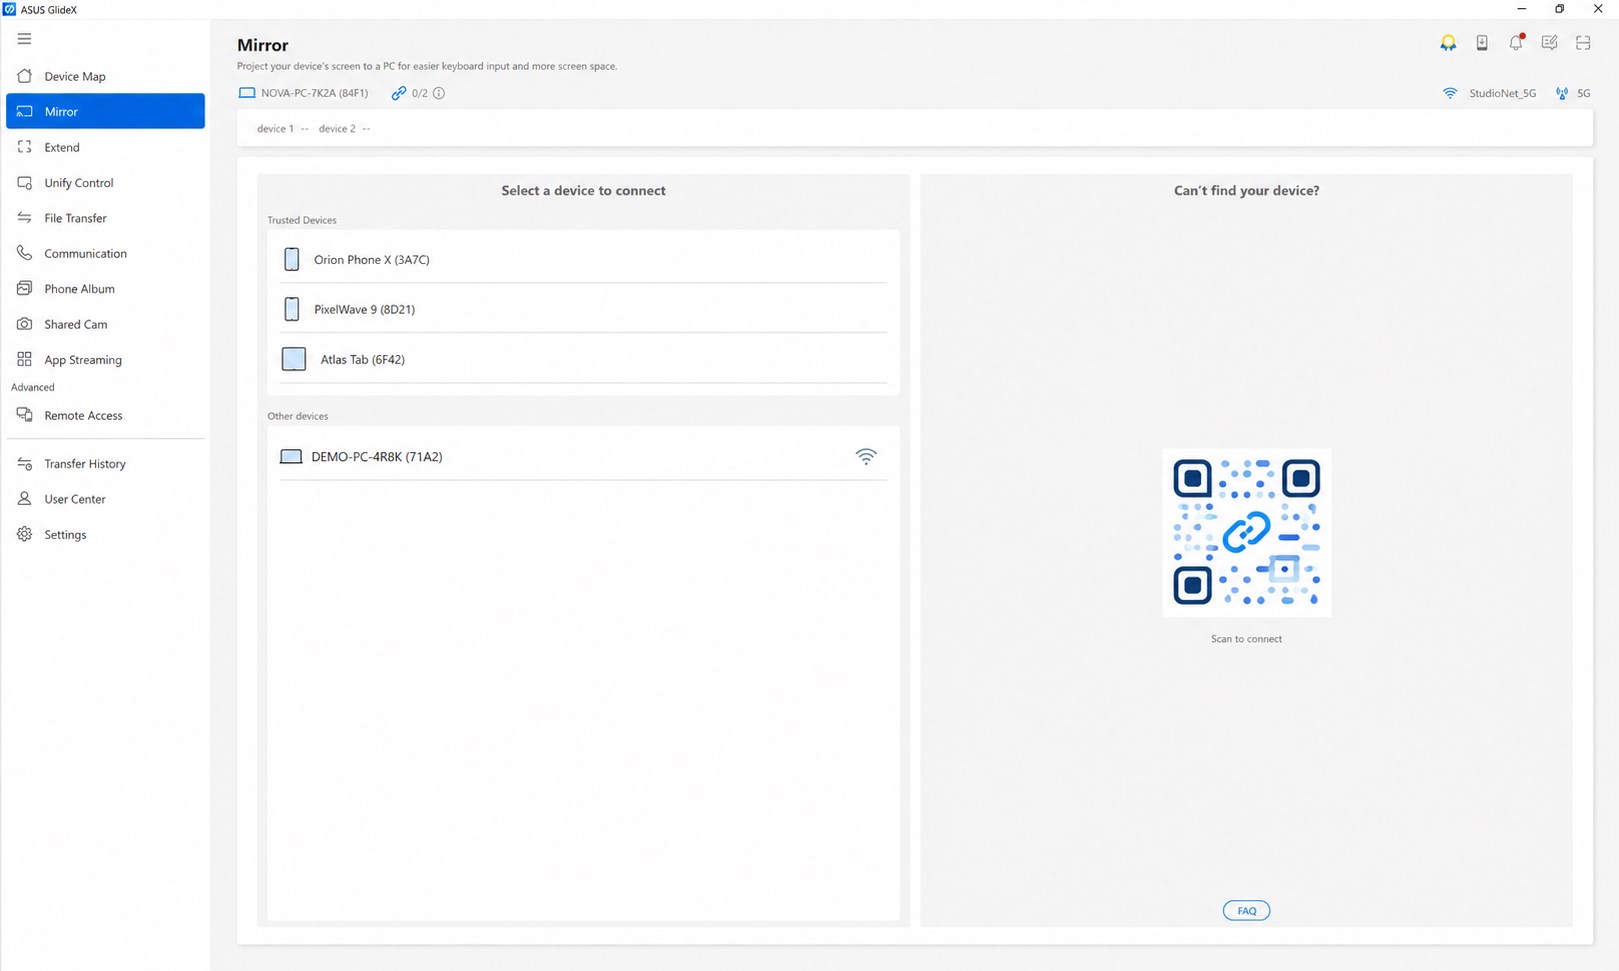Go to Extend in the sidebar
The image size is (1619, 971).
(105, 147)
